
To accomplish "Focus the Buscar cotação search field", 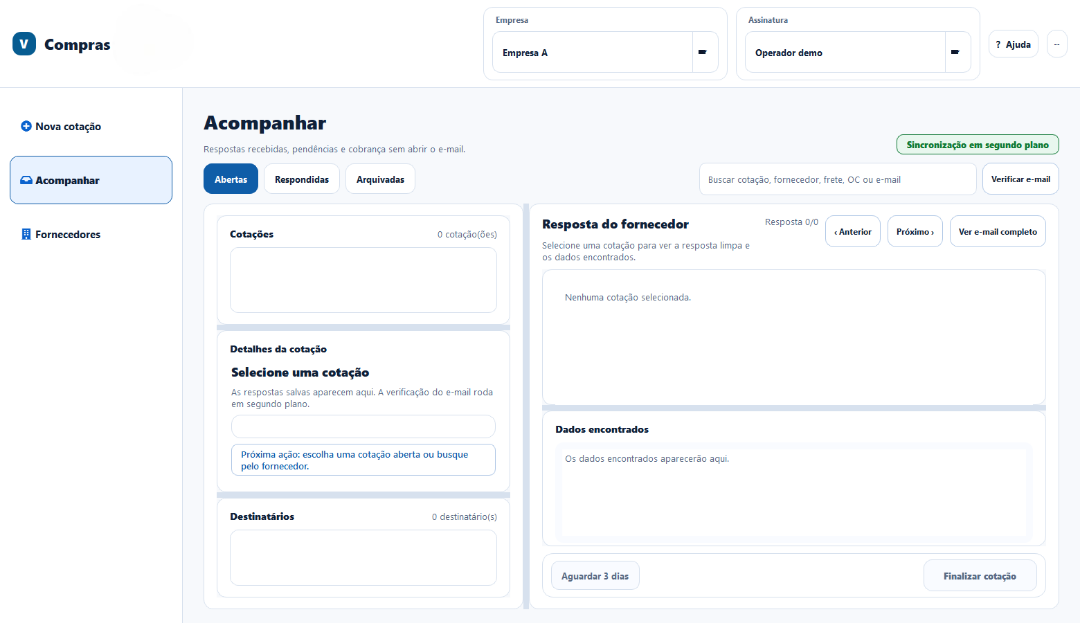I will pos(838,179).
